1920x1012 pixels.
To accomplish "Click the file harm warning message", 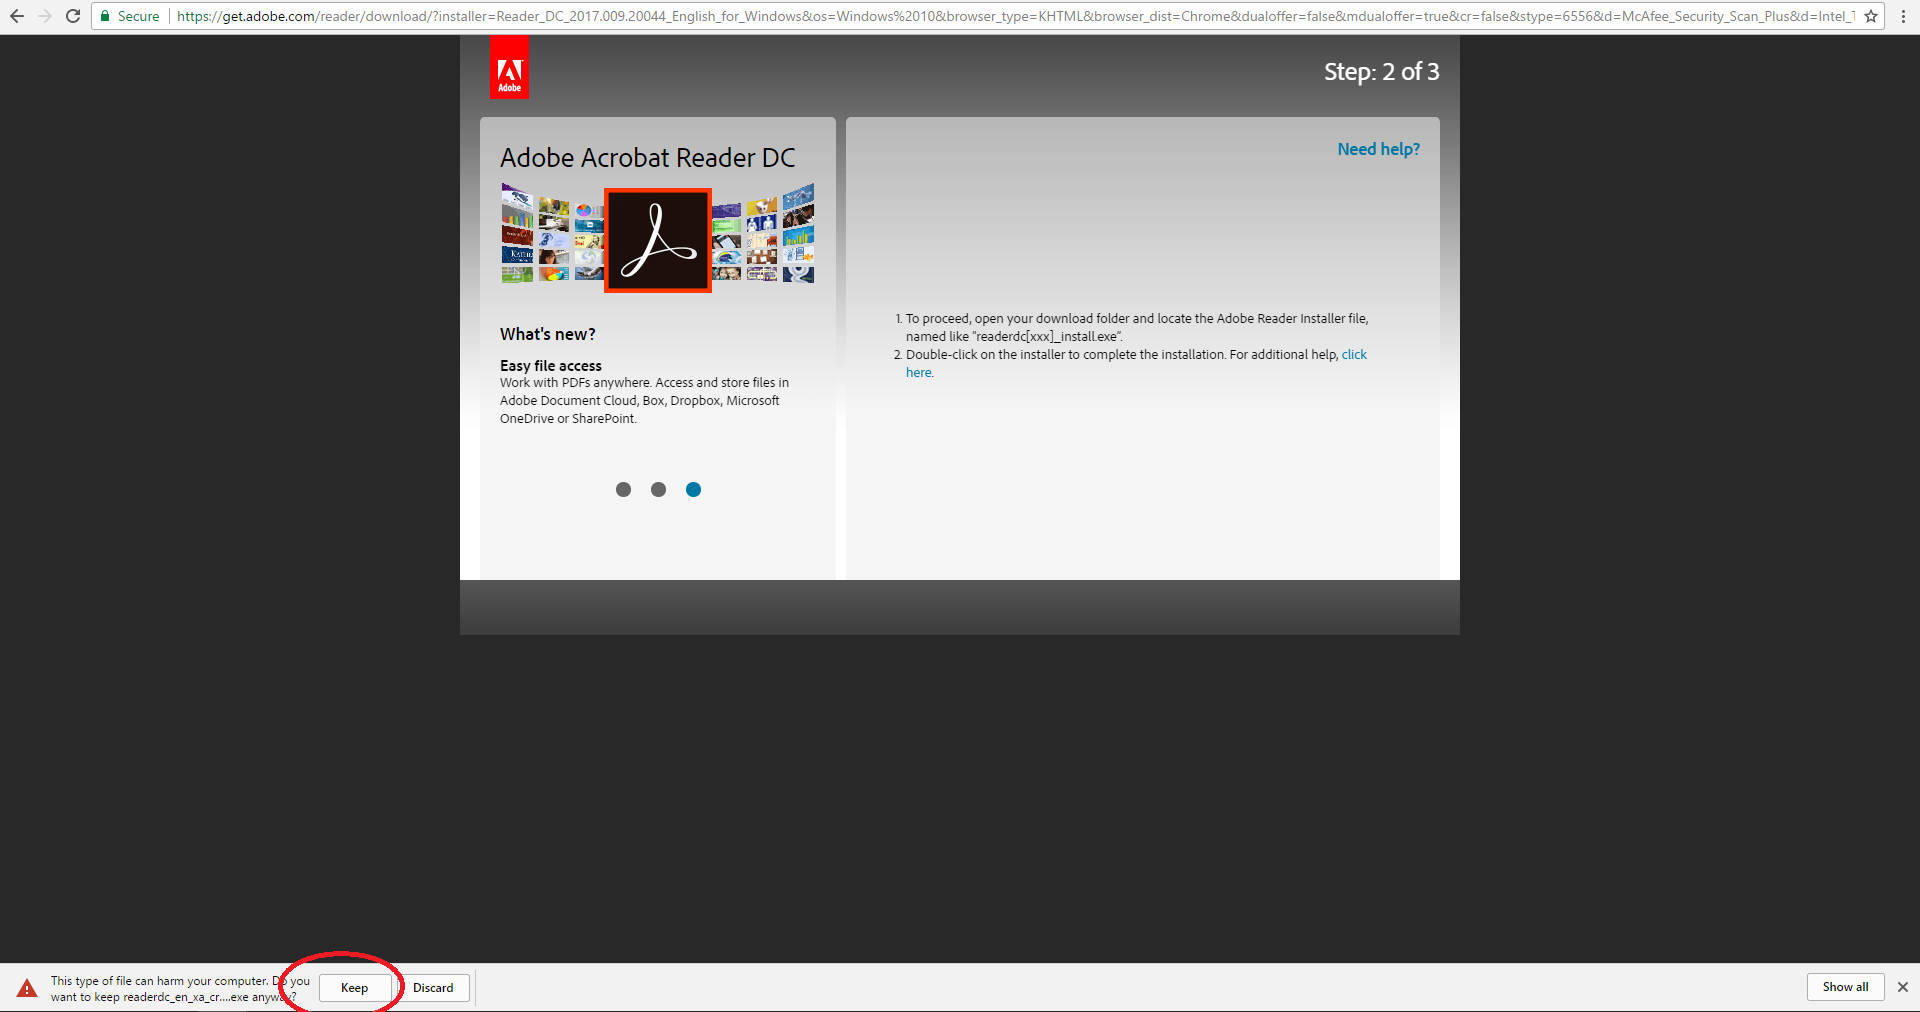I will click(180, 988).
